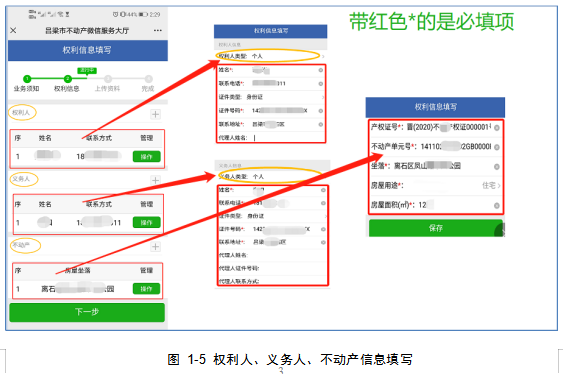Click the green 保存 button

[436, 228]
